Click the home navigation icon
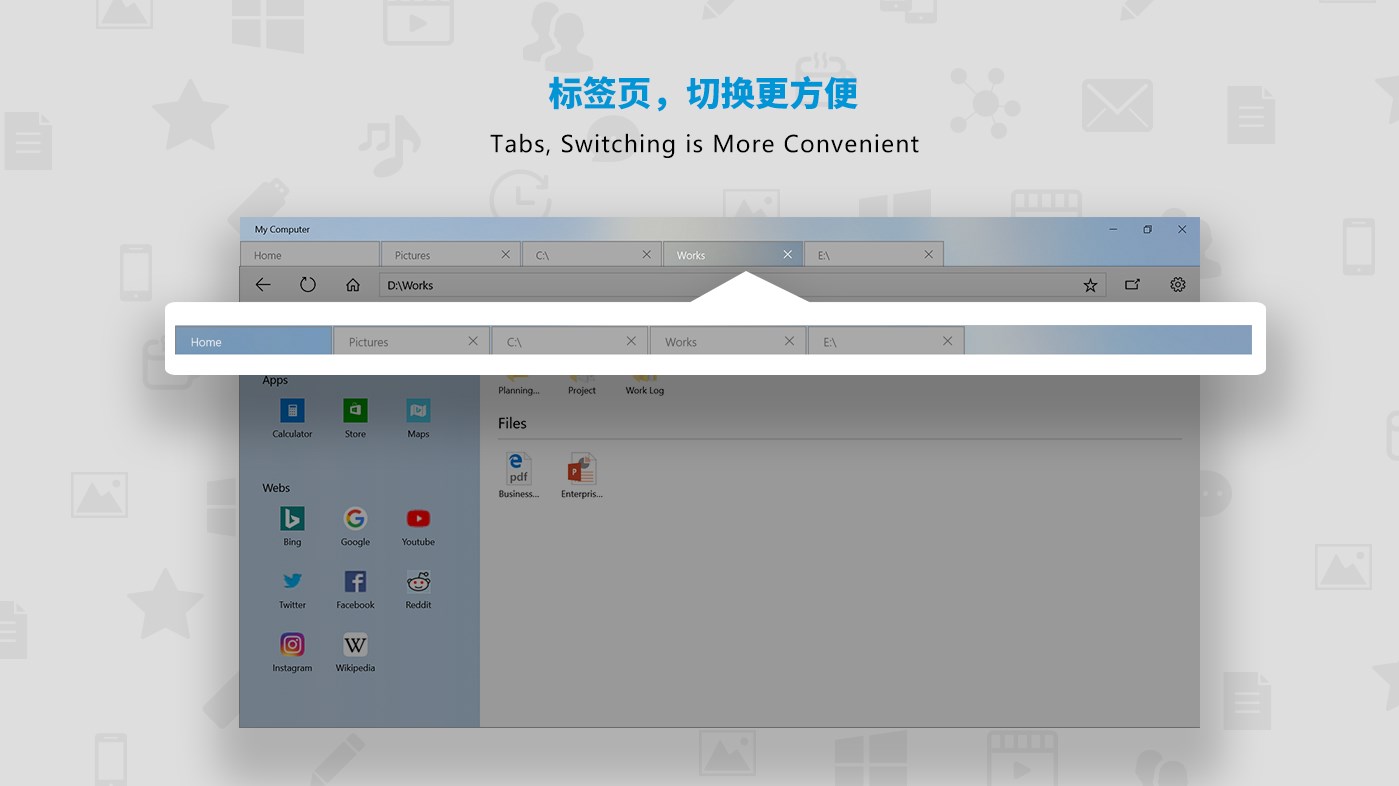Viewport: 1399px width, 786px height. [x=353, y=284]
